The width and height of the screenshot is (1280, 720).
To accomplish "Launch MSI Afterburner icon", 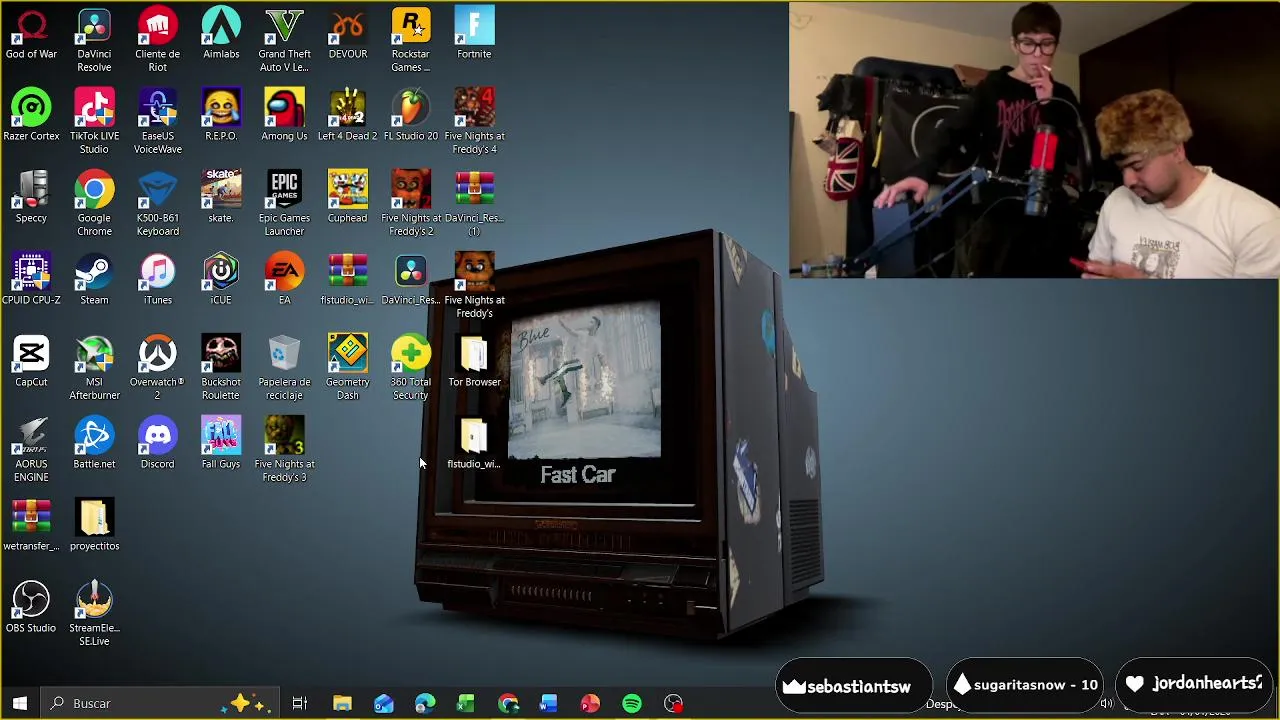I will (x=94, y=368).
